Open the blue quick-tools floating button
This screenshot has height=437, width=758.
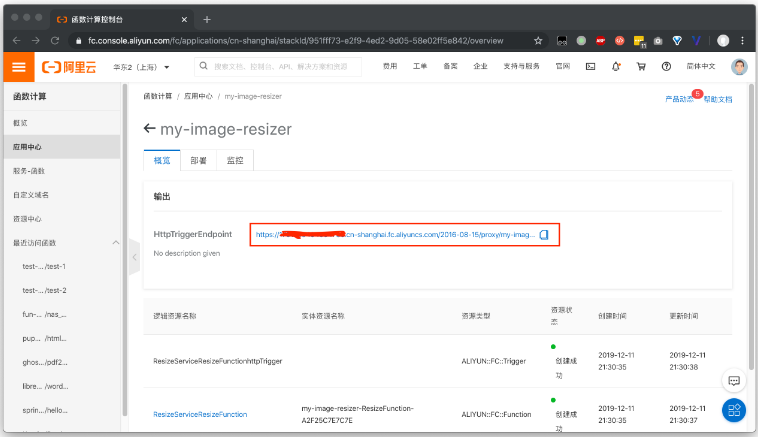click(x=734, y=410)
